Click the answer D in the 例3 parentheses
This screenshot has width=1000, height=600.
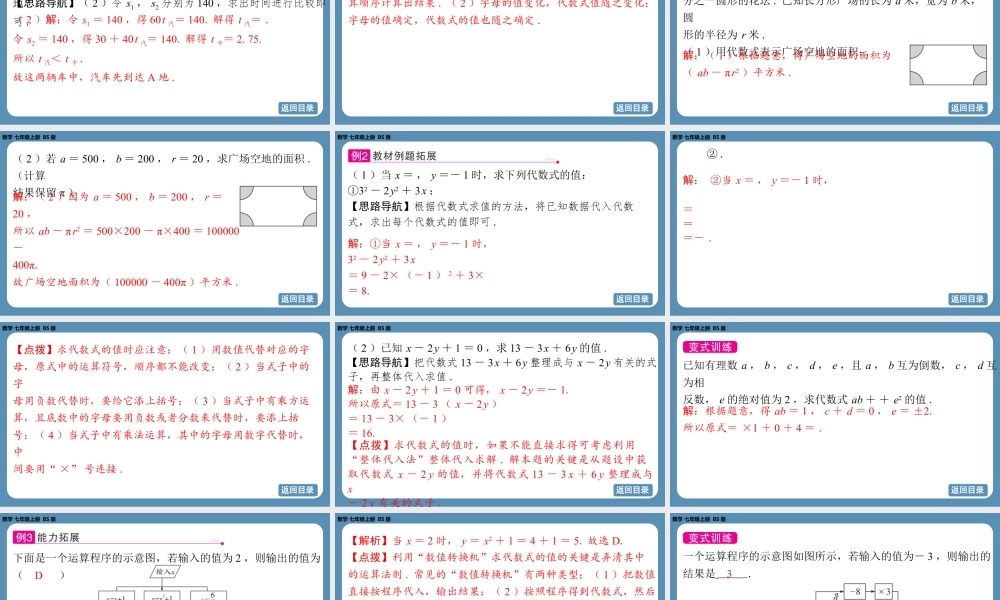40,575
